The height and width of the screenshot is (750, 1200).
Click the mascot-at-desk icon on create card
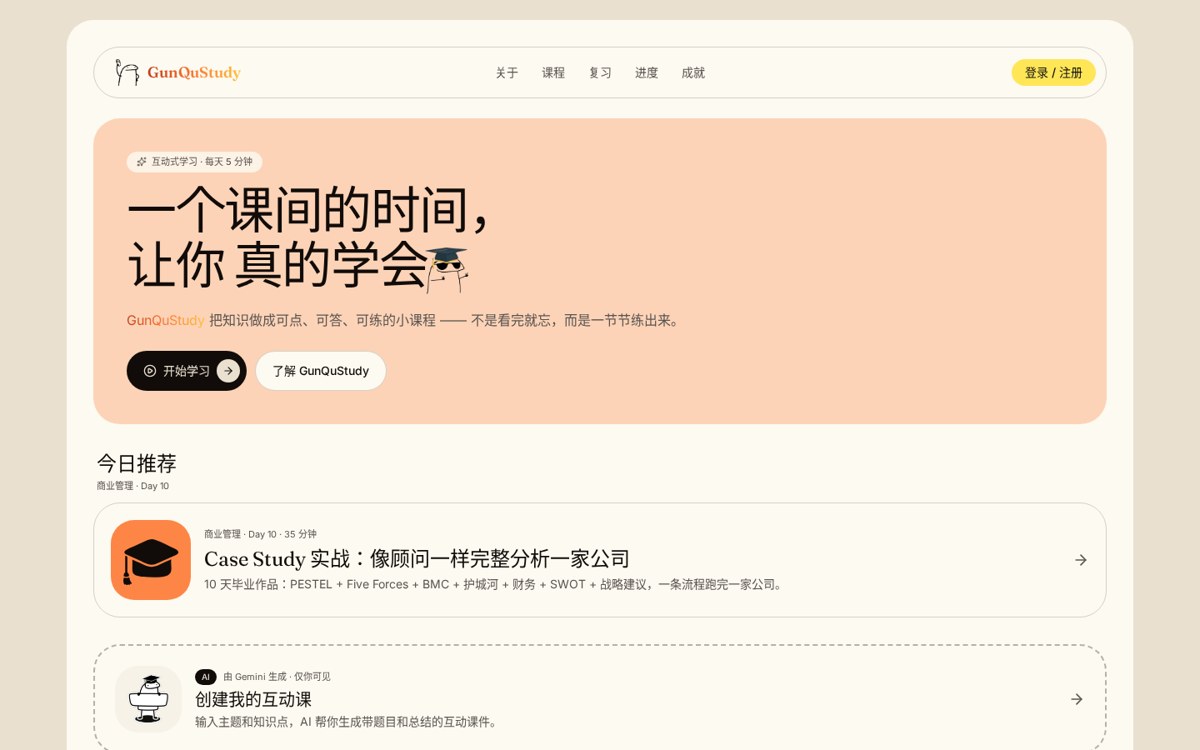(x=148, y=699)
